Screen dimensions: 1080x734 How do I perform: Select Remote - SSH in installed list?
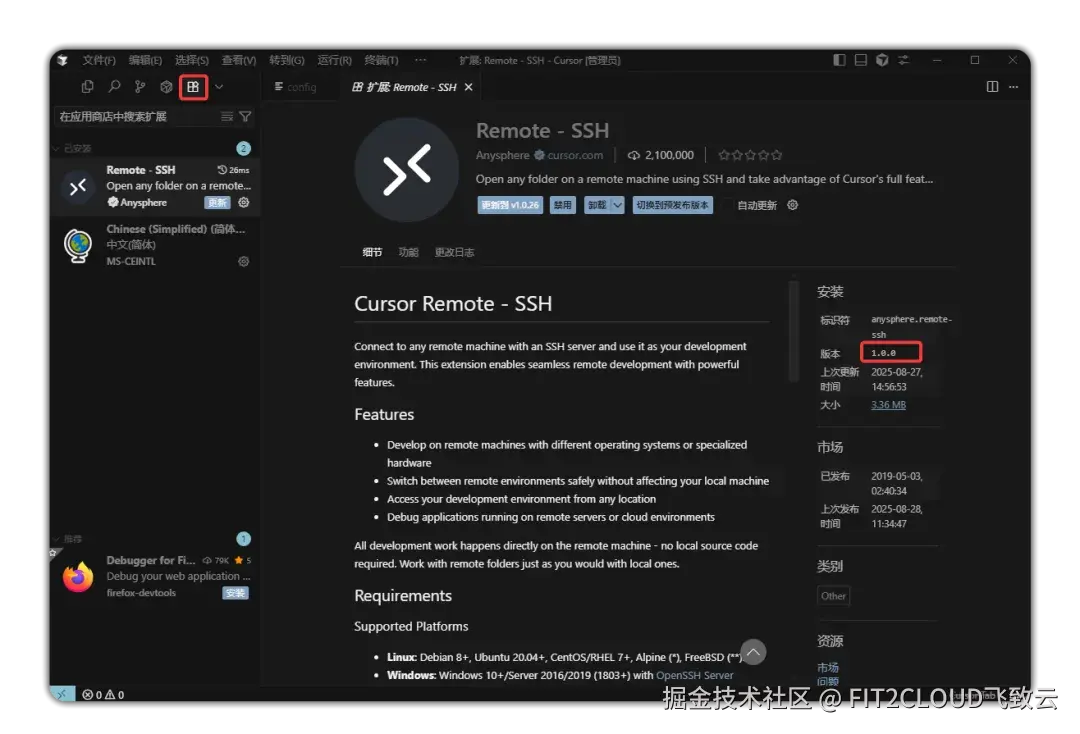click(155, 186)
